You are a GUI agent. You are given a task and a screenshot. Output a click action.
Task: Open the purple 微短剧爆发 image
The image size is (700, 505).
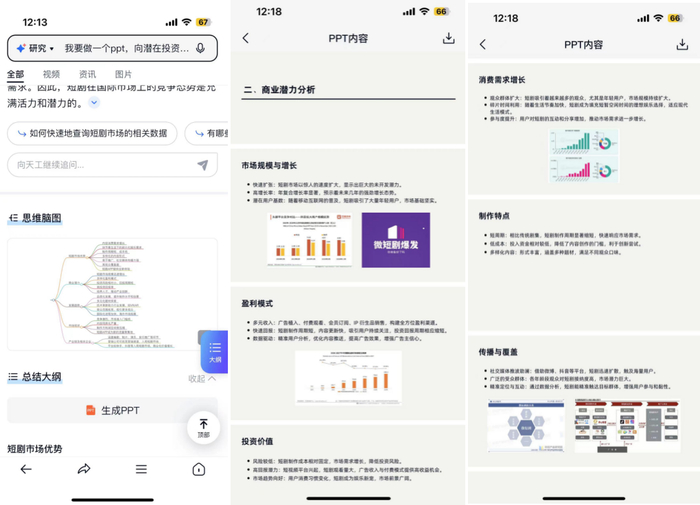pyautogui.click(x=396, y=240)
